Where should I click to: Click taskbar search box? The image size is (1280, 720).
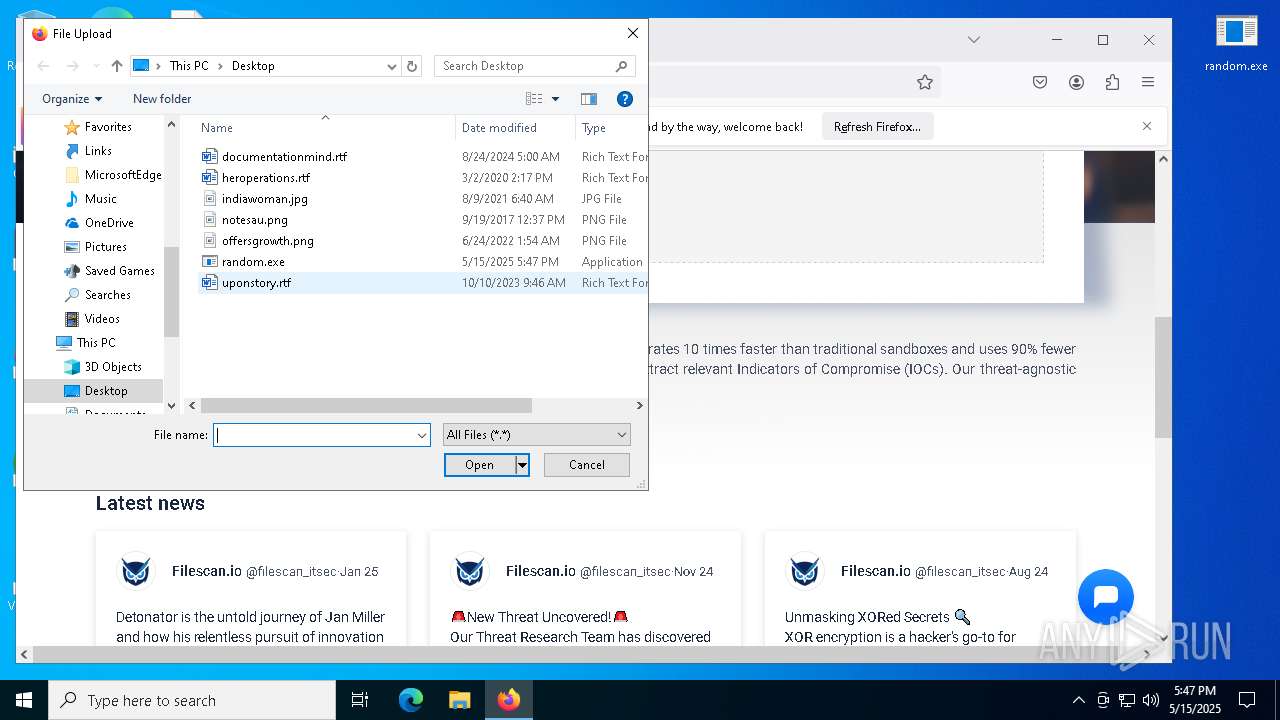(192, 700)
